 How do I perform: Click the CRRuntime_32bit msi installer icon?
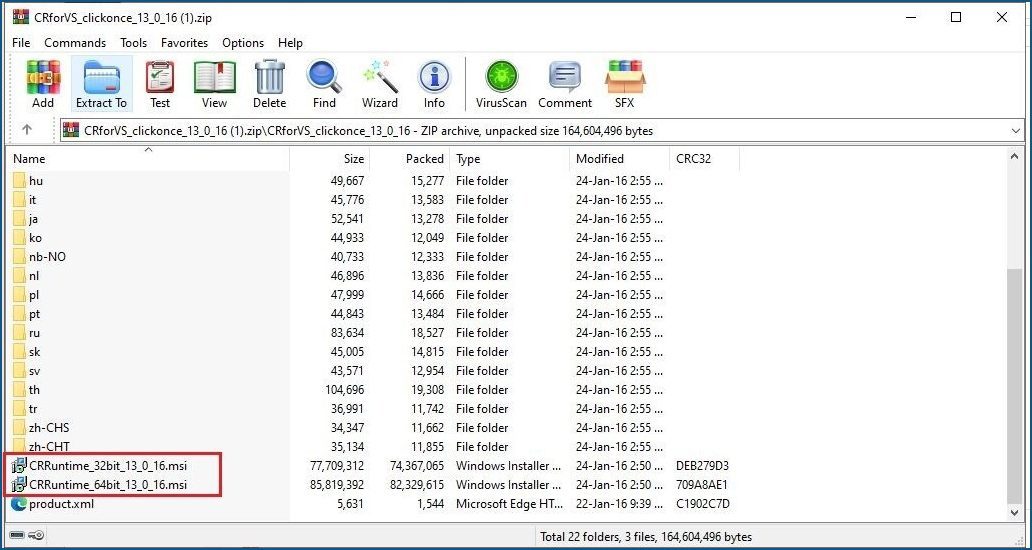click(x=19, y=466)
